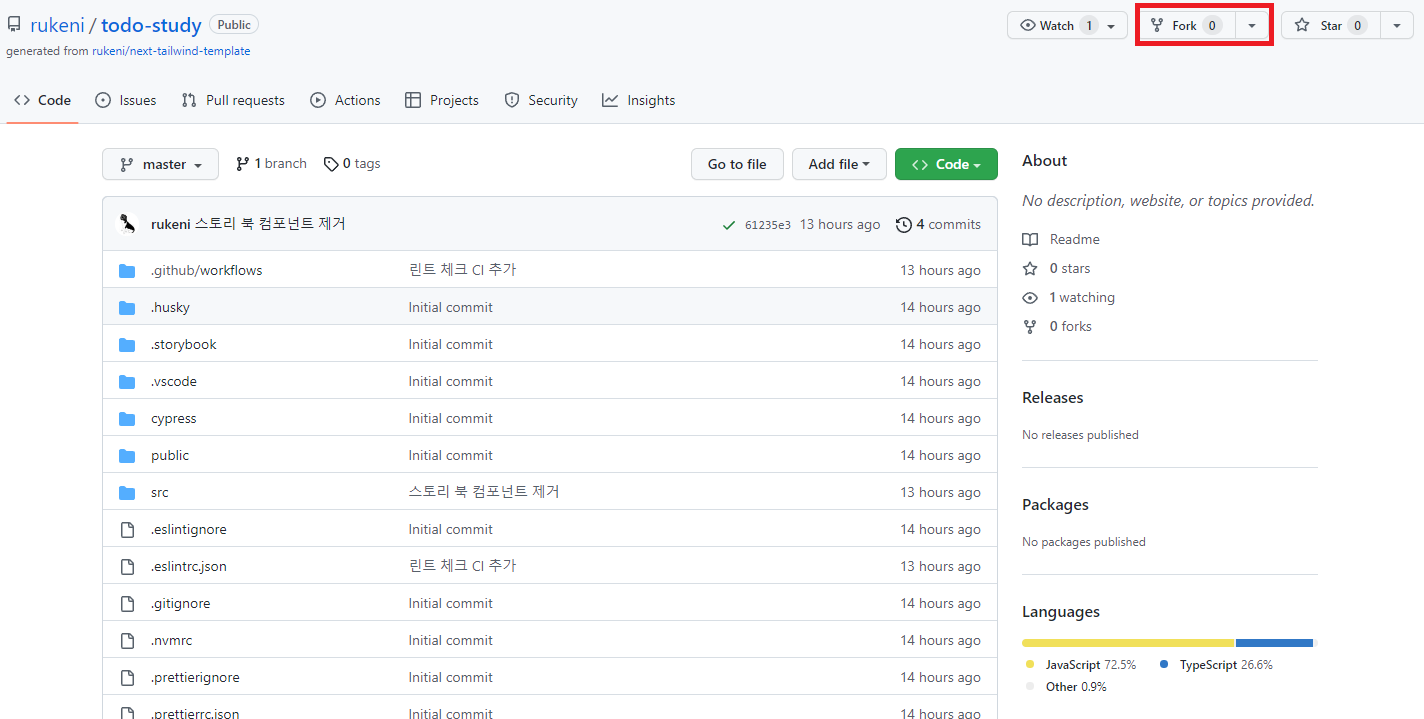
Task: Open the Packages heading link
Action: click(1055, 504)
